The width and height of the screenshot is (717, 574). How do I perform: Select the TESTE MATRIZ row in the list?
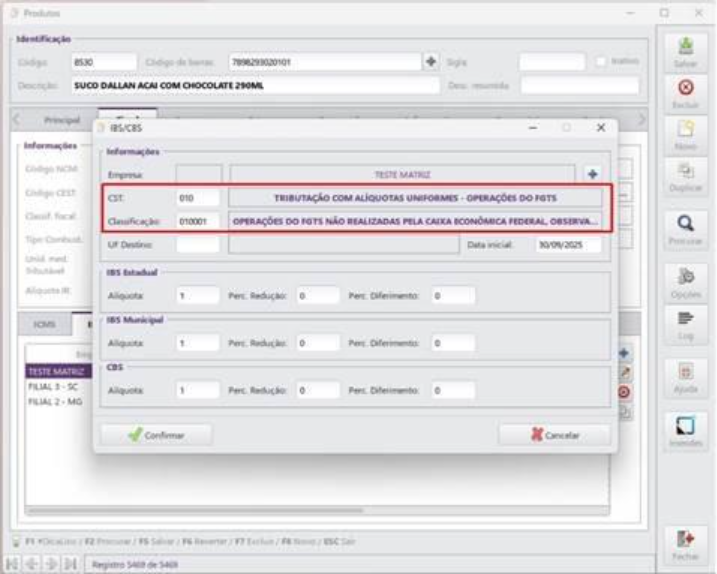click(x=59, y=371)
